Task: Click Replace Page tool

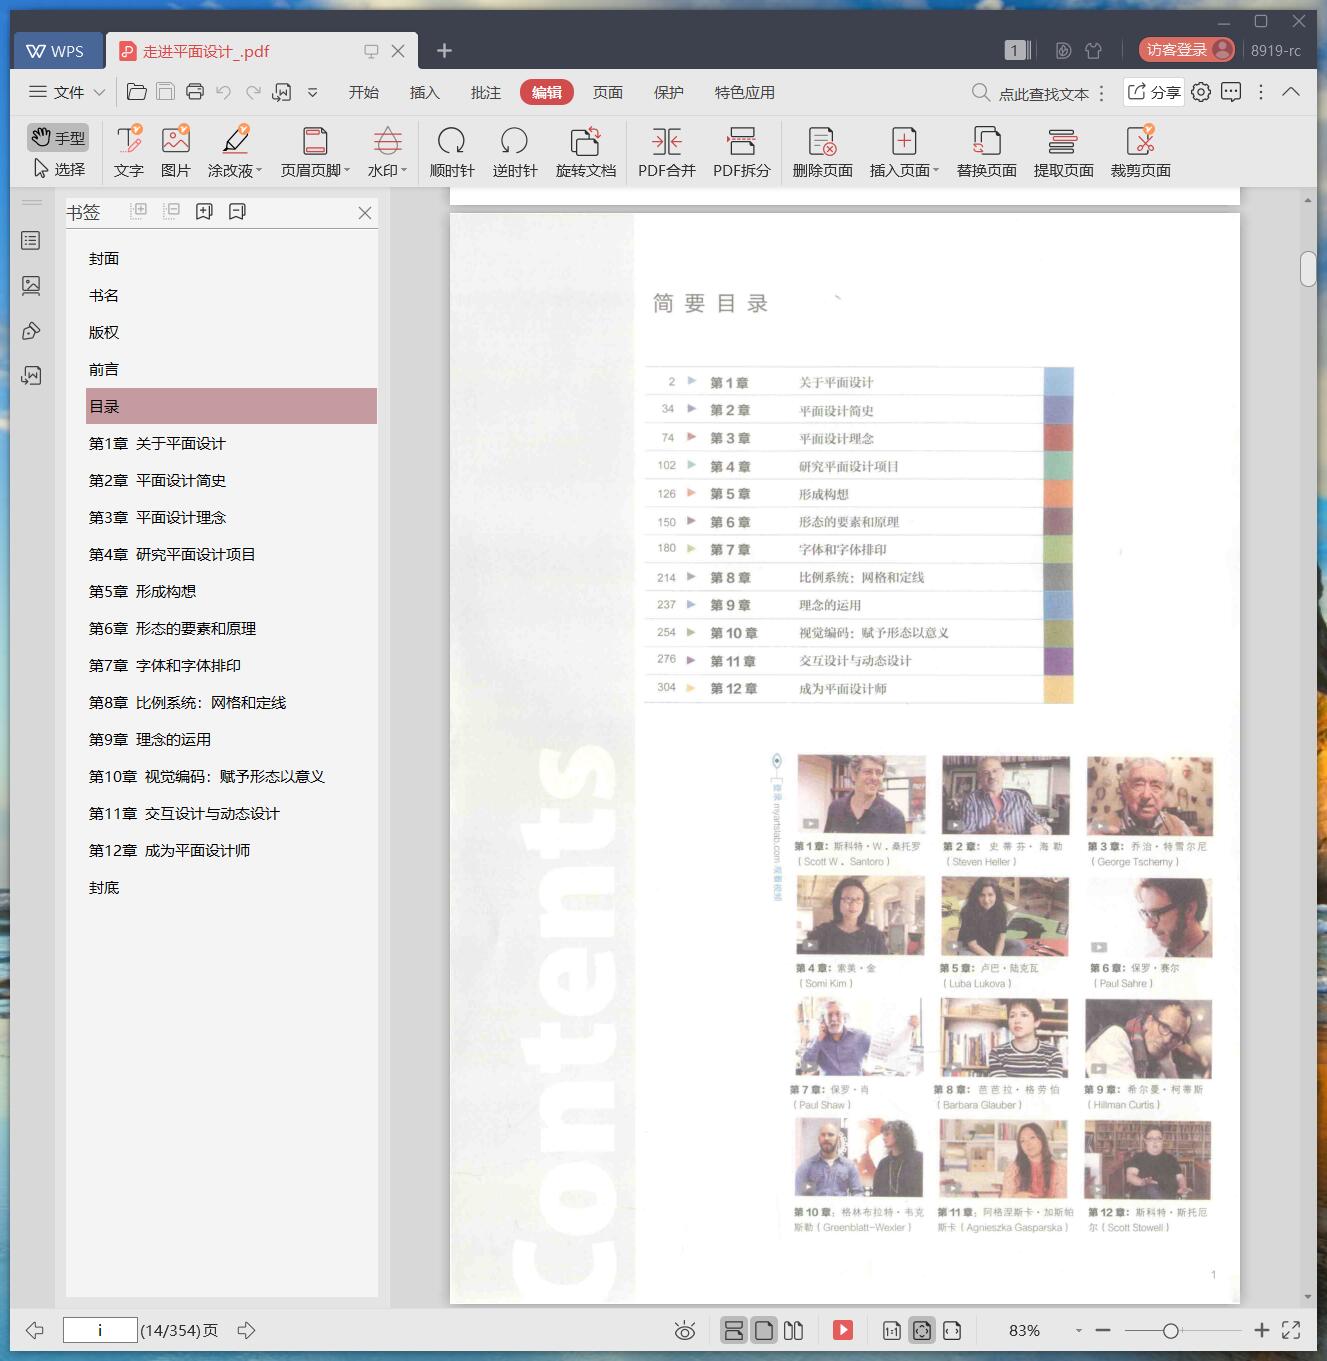Action: point(986,152)
